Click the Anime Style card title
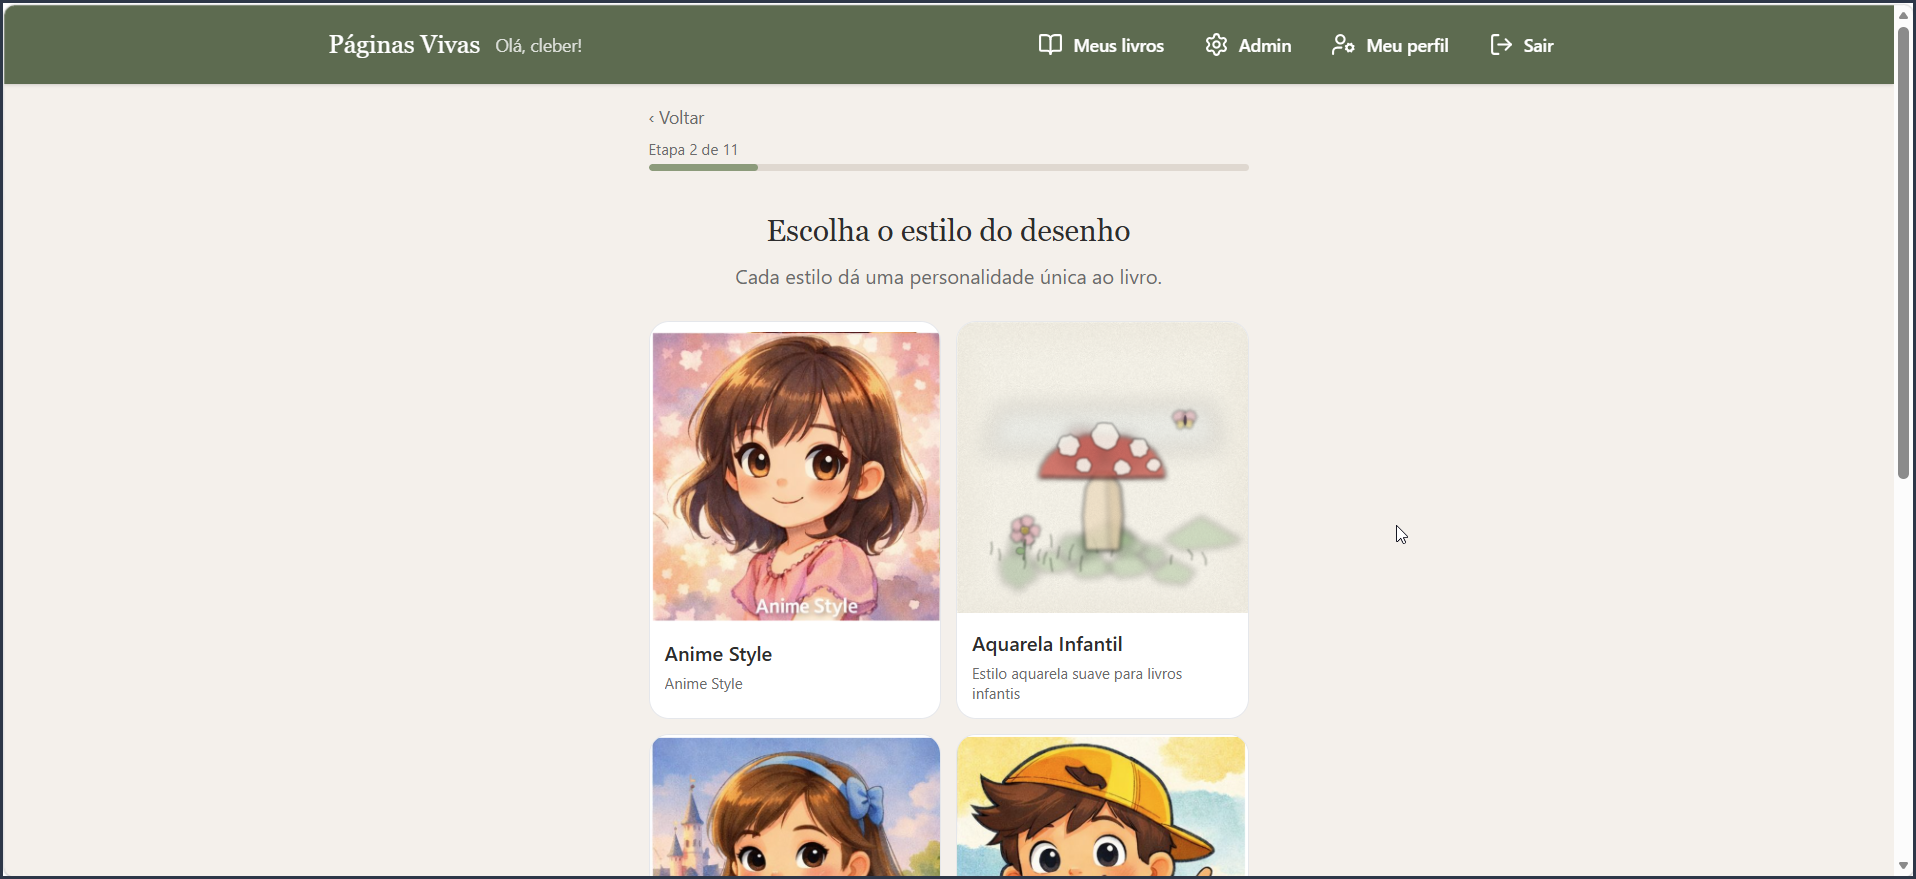Image resolution: width=1916 pixels, height=879 pixels. (x=718, y=654)
